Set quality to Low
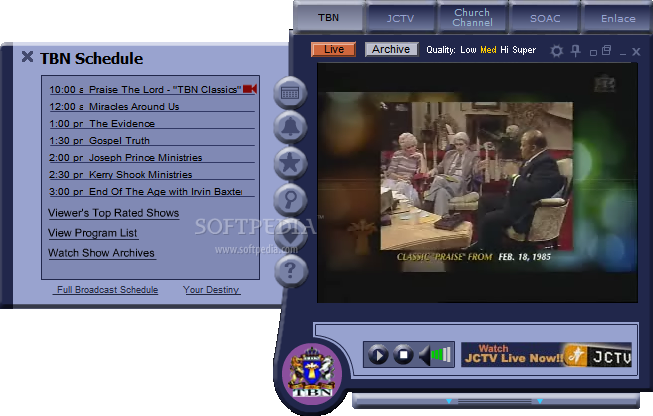This screenshot has height=416, width=653. (468, 50)
